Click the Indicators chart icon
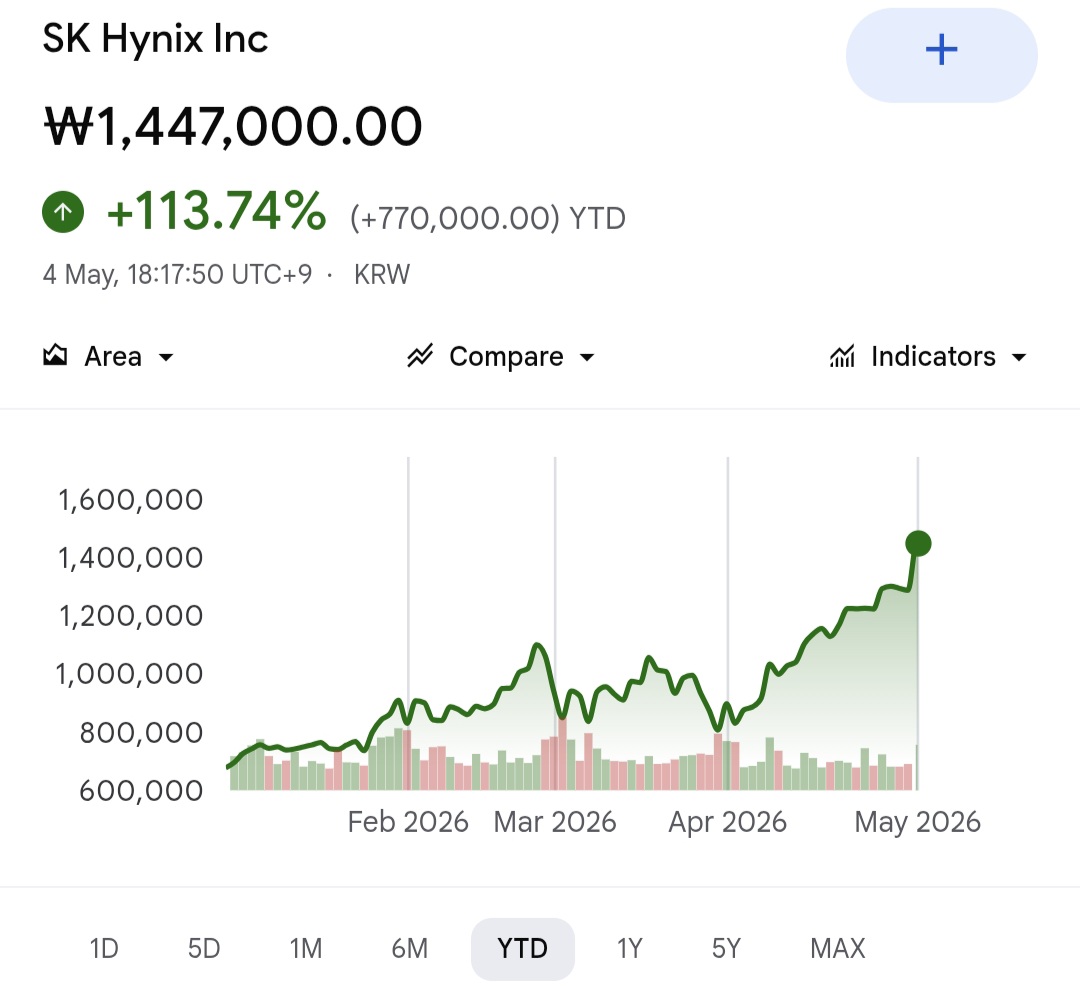Viewport: 1080px width, 1001px height. tap(842, 355)
